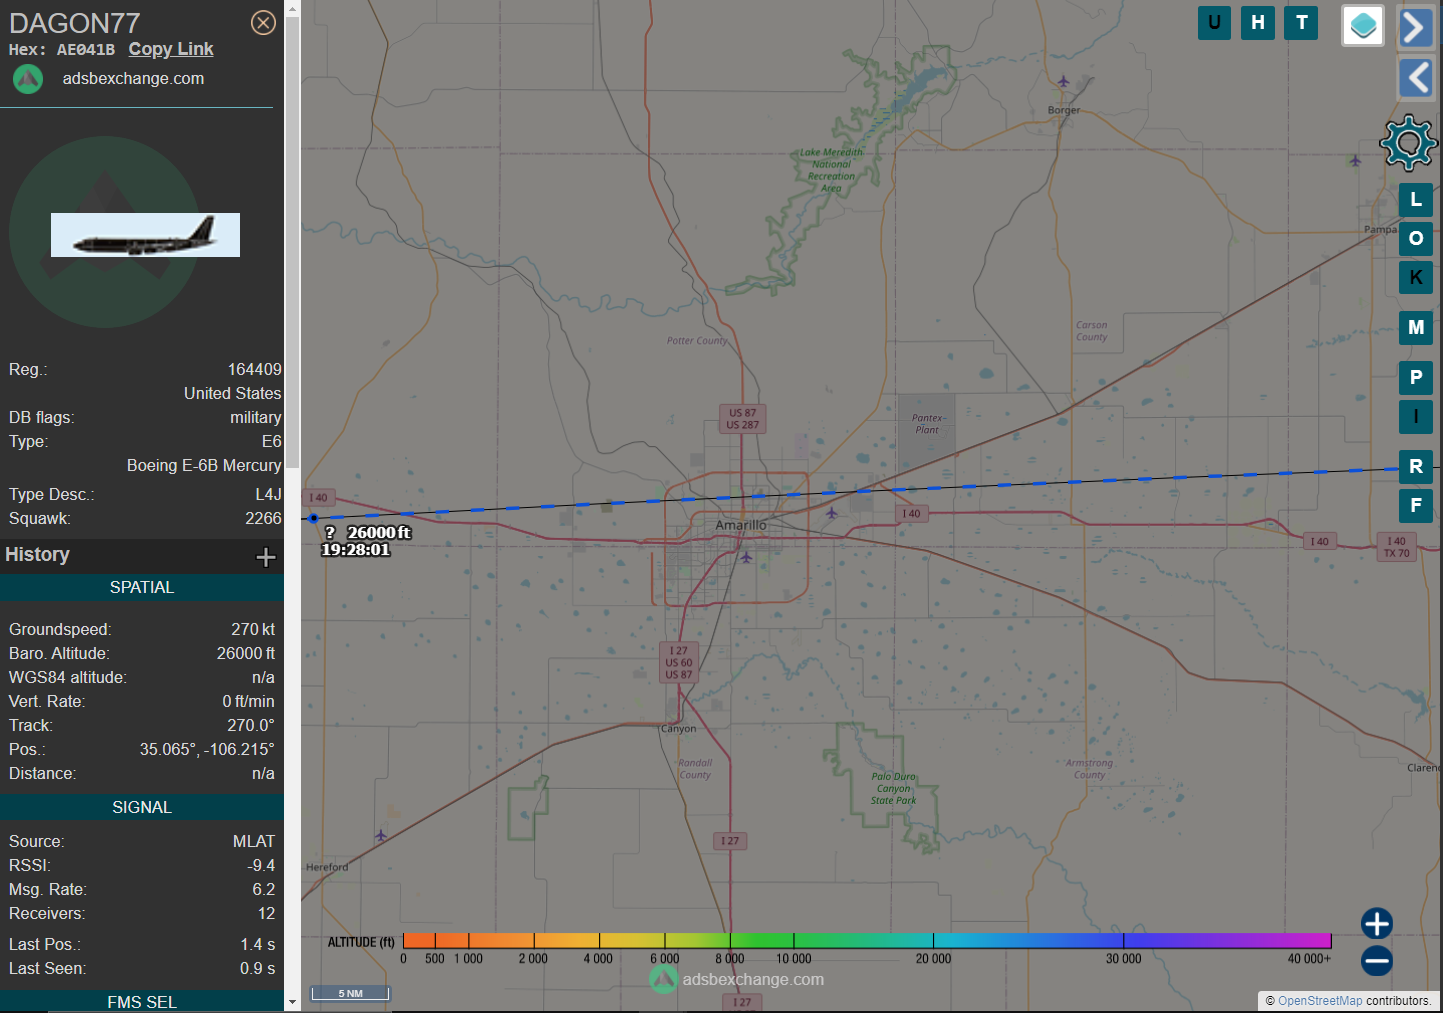Click the altitude color legend bar
The height and width of the screenshot is (1013, 1443).
[x=867, y=940]
